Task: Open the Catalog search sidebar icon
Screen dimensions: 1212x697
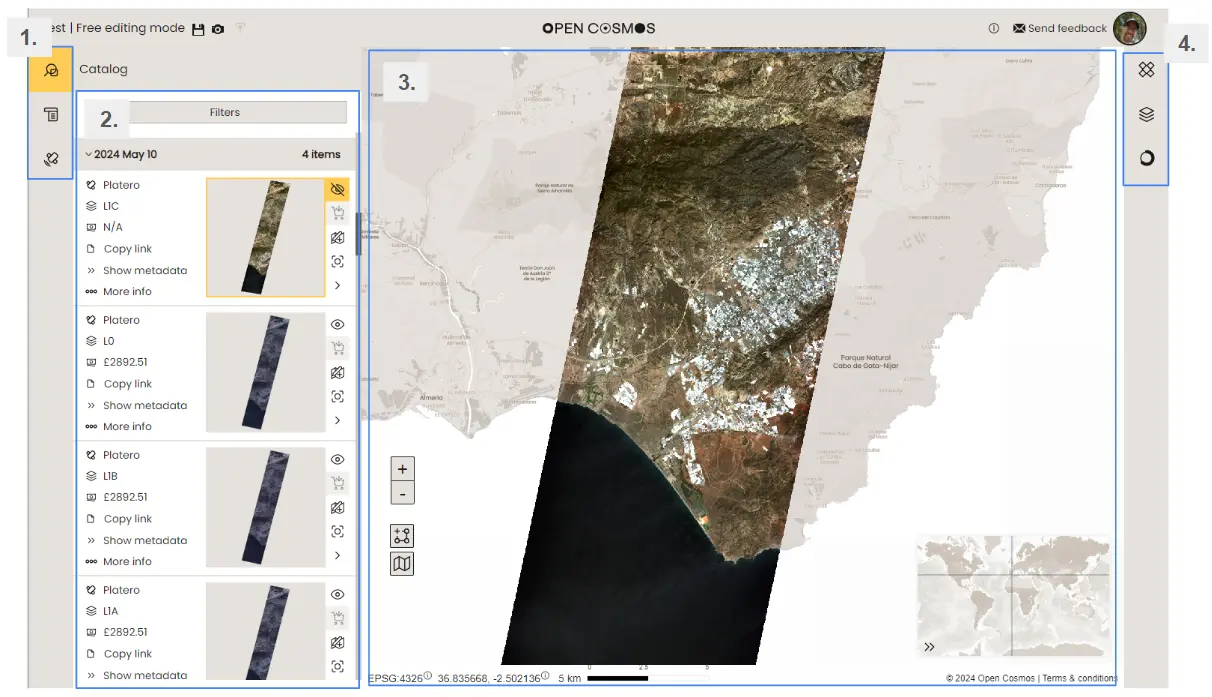Action: pos(51,70)
